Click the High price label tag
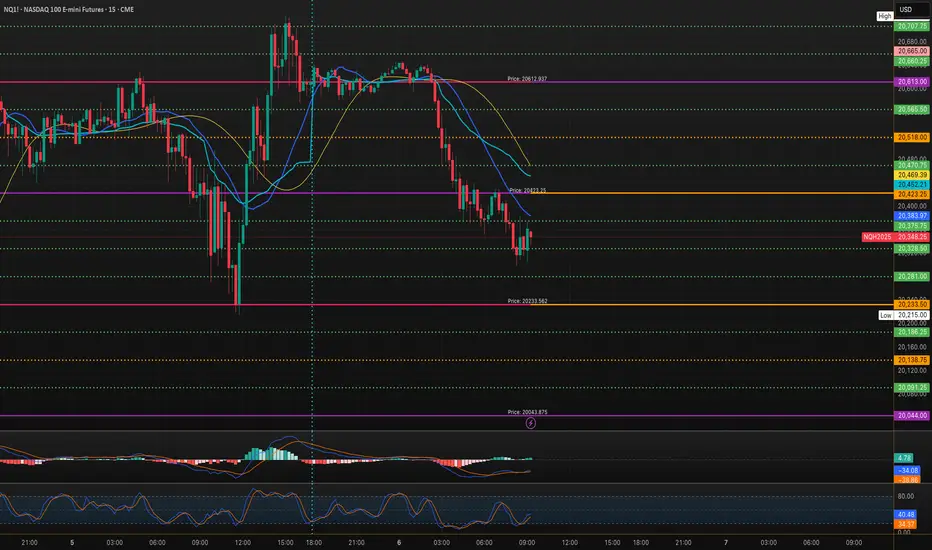Viewport: 932px width, 550px height. (x=884, y=17)
